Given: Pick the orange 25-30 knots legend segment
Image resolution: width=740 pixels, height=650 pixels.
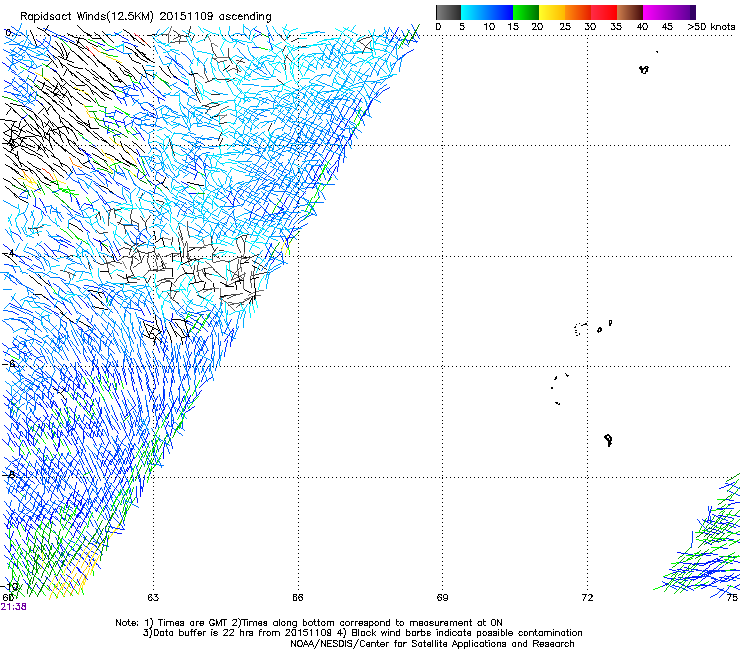Looking at the screenshot, I should pyautogui.click(x=578, y=12).
